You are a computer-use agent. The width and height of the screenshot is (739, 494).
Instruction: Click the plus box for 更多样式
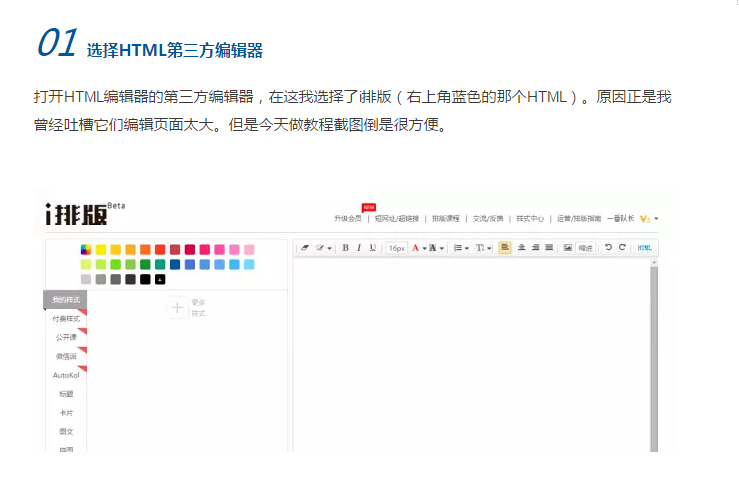point(177,309)
